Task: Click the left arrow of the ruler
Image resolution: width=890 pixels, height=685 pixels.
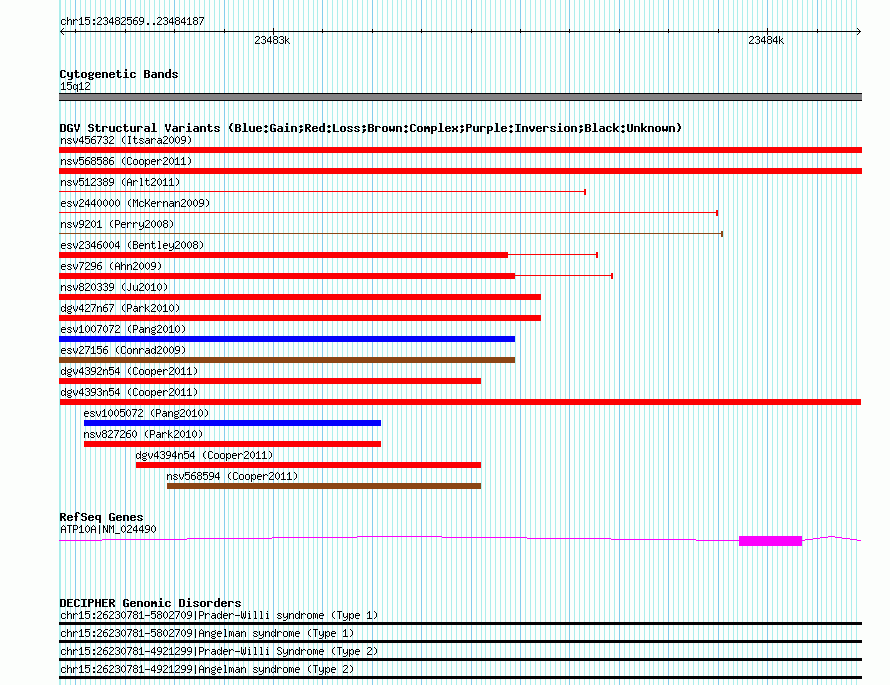Action: point(62,32)
